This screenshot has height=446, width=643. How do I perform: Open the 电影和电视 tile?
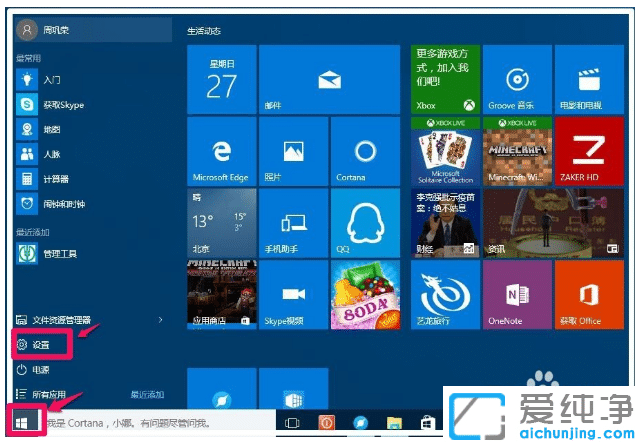[589, 80]
